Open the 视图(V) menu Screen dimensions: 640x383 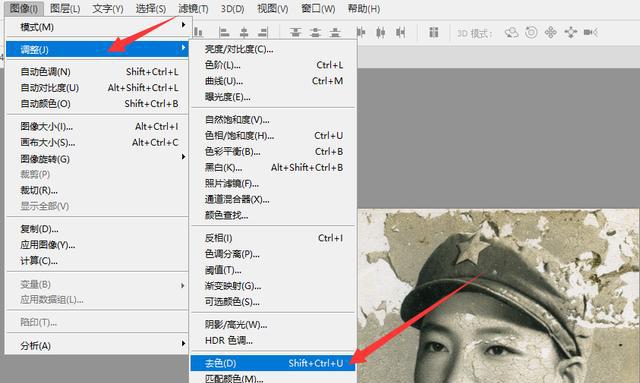(272, 8)
